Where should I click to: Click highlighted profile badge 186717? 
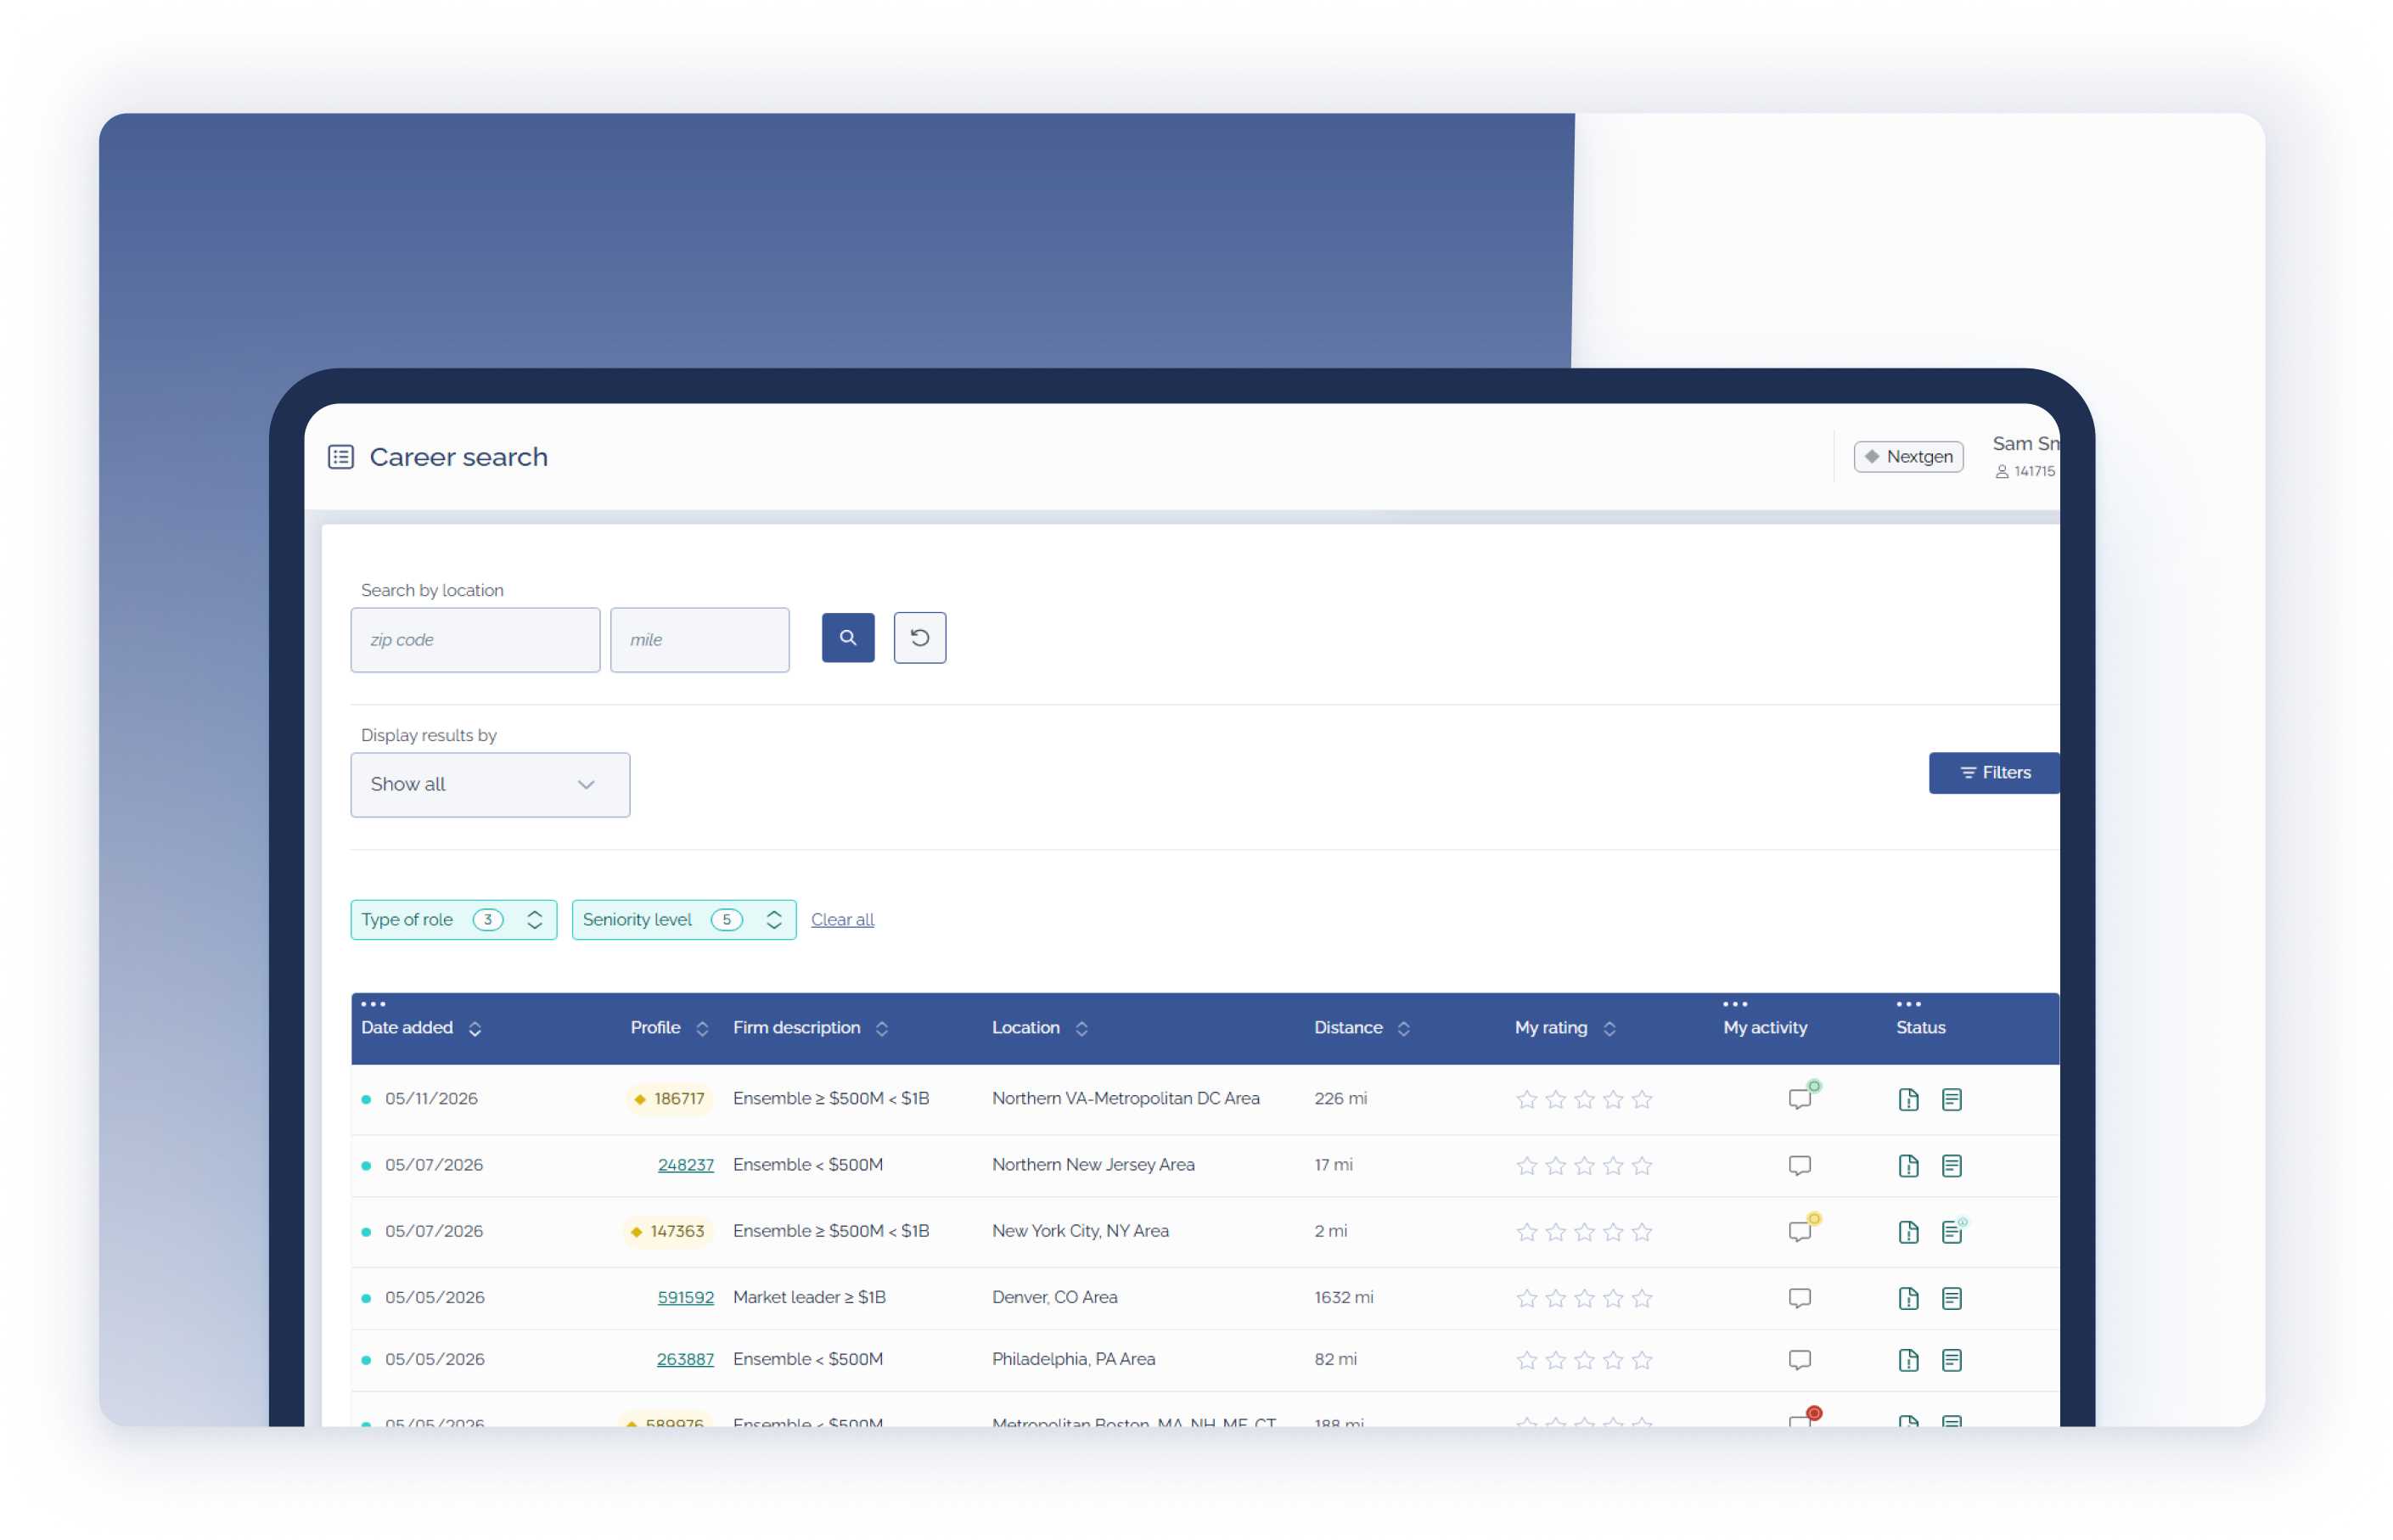coord(669,1099)
